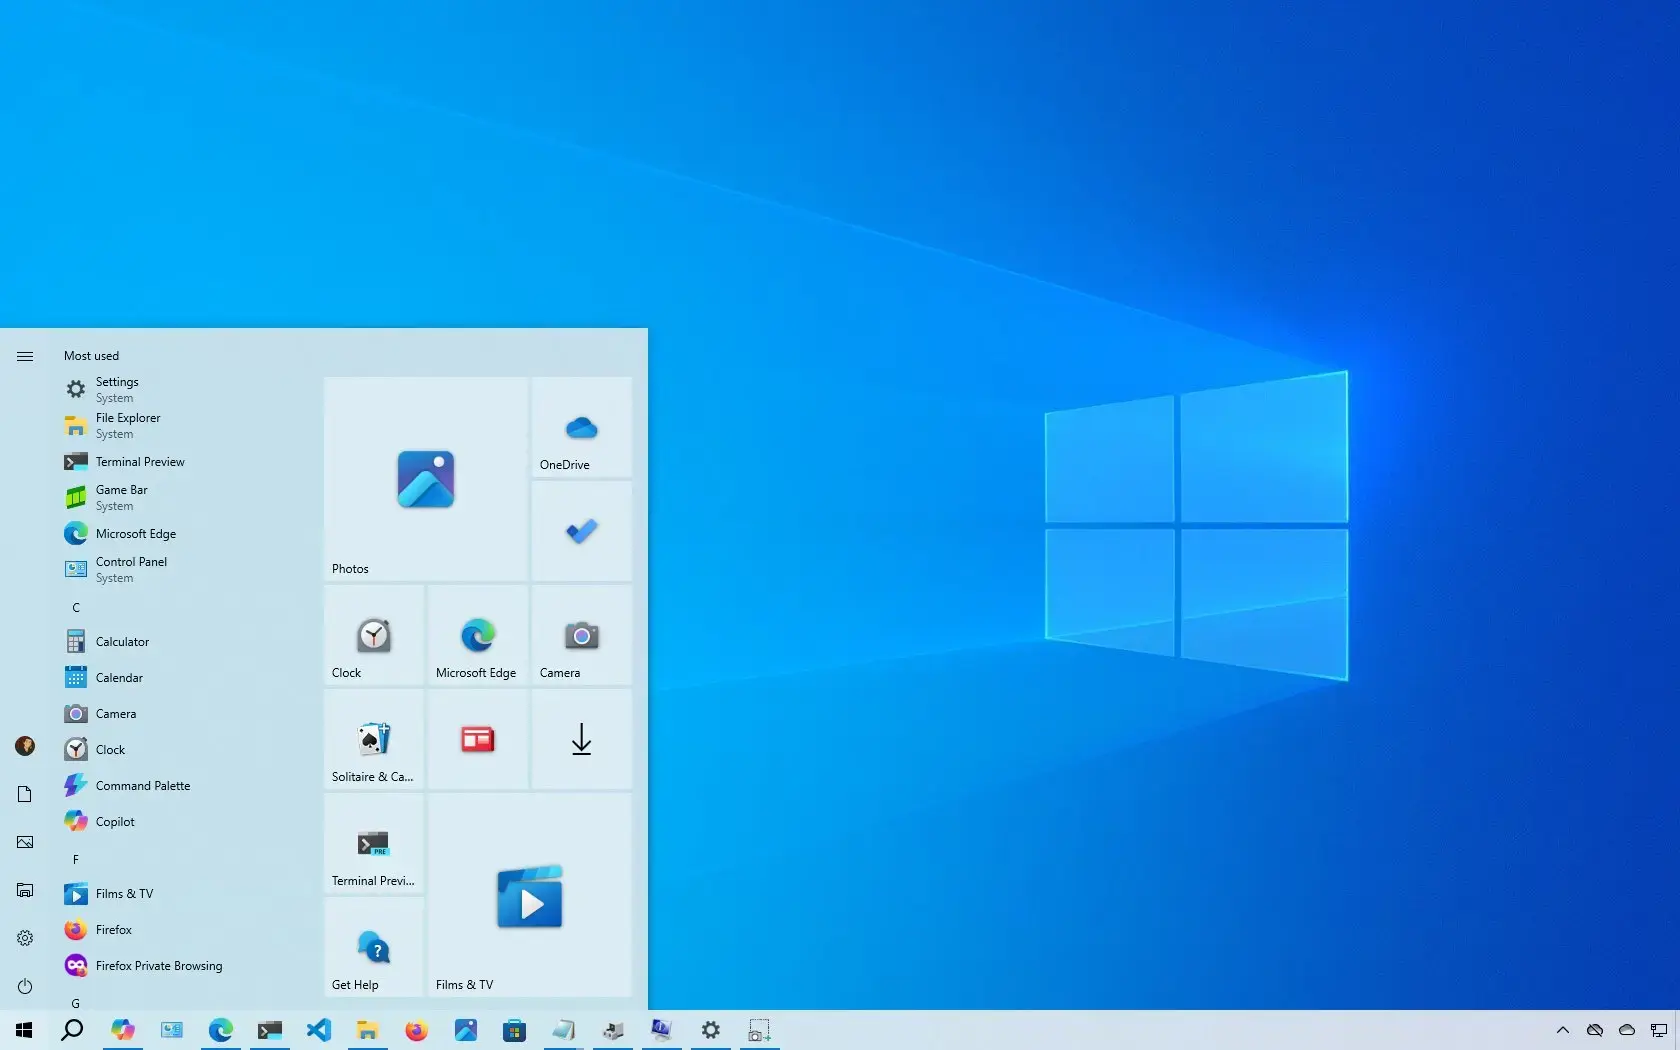Open File Explorer under Most used

pos(127,425)
